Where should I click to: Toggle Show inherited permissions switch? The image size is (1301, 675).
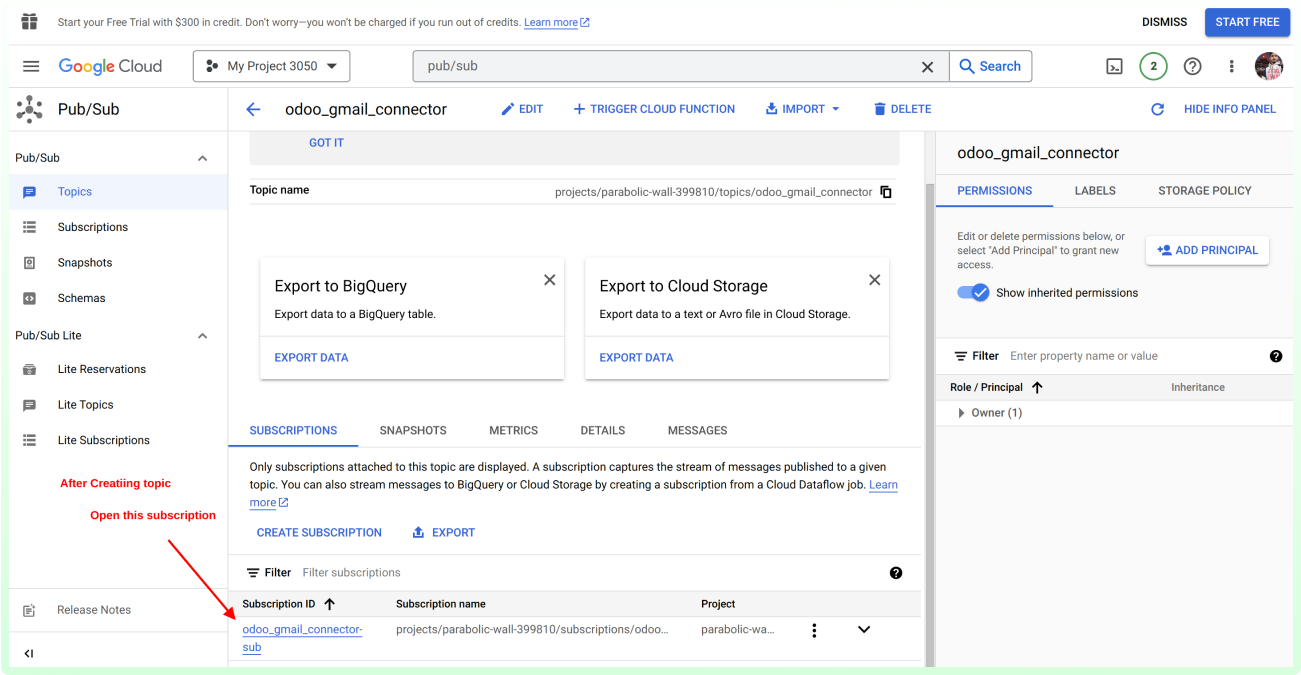pyautogui.click(x=972, y=293)
